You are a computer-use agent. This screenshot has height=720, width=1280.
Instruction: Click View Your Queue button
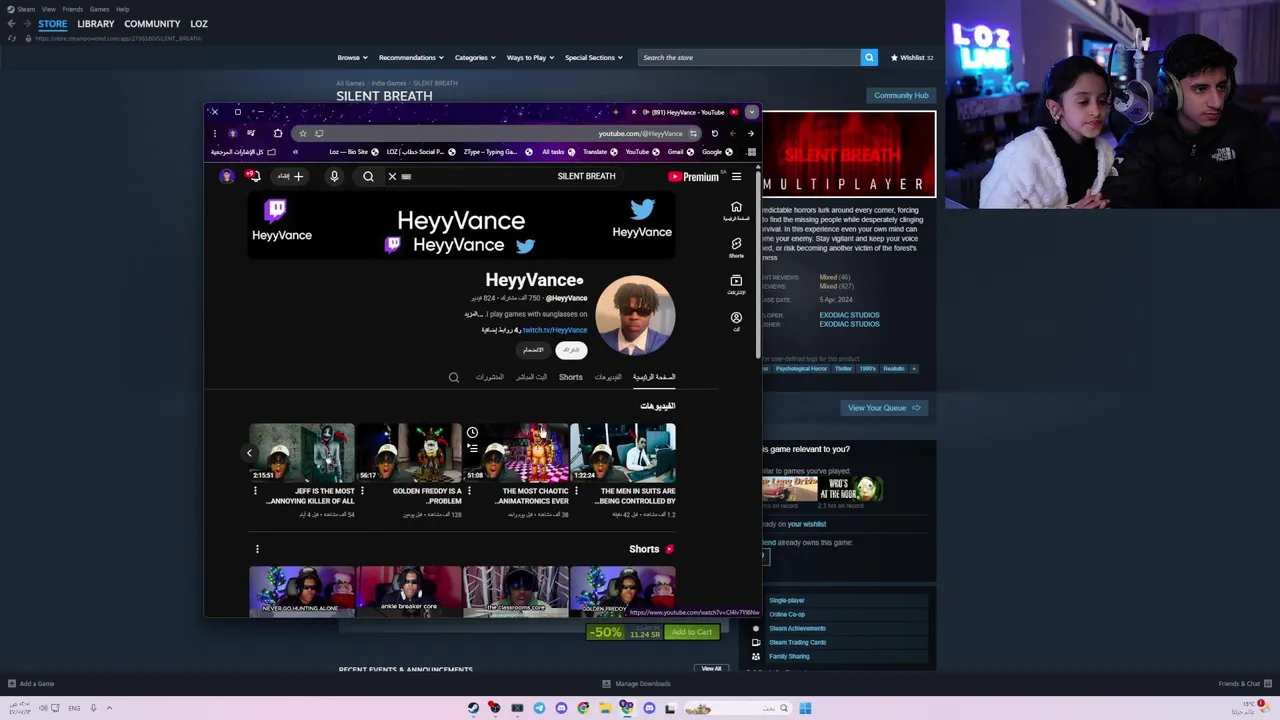click(x=884, y=407)
